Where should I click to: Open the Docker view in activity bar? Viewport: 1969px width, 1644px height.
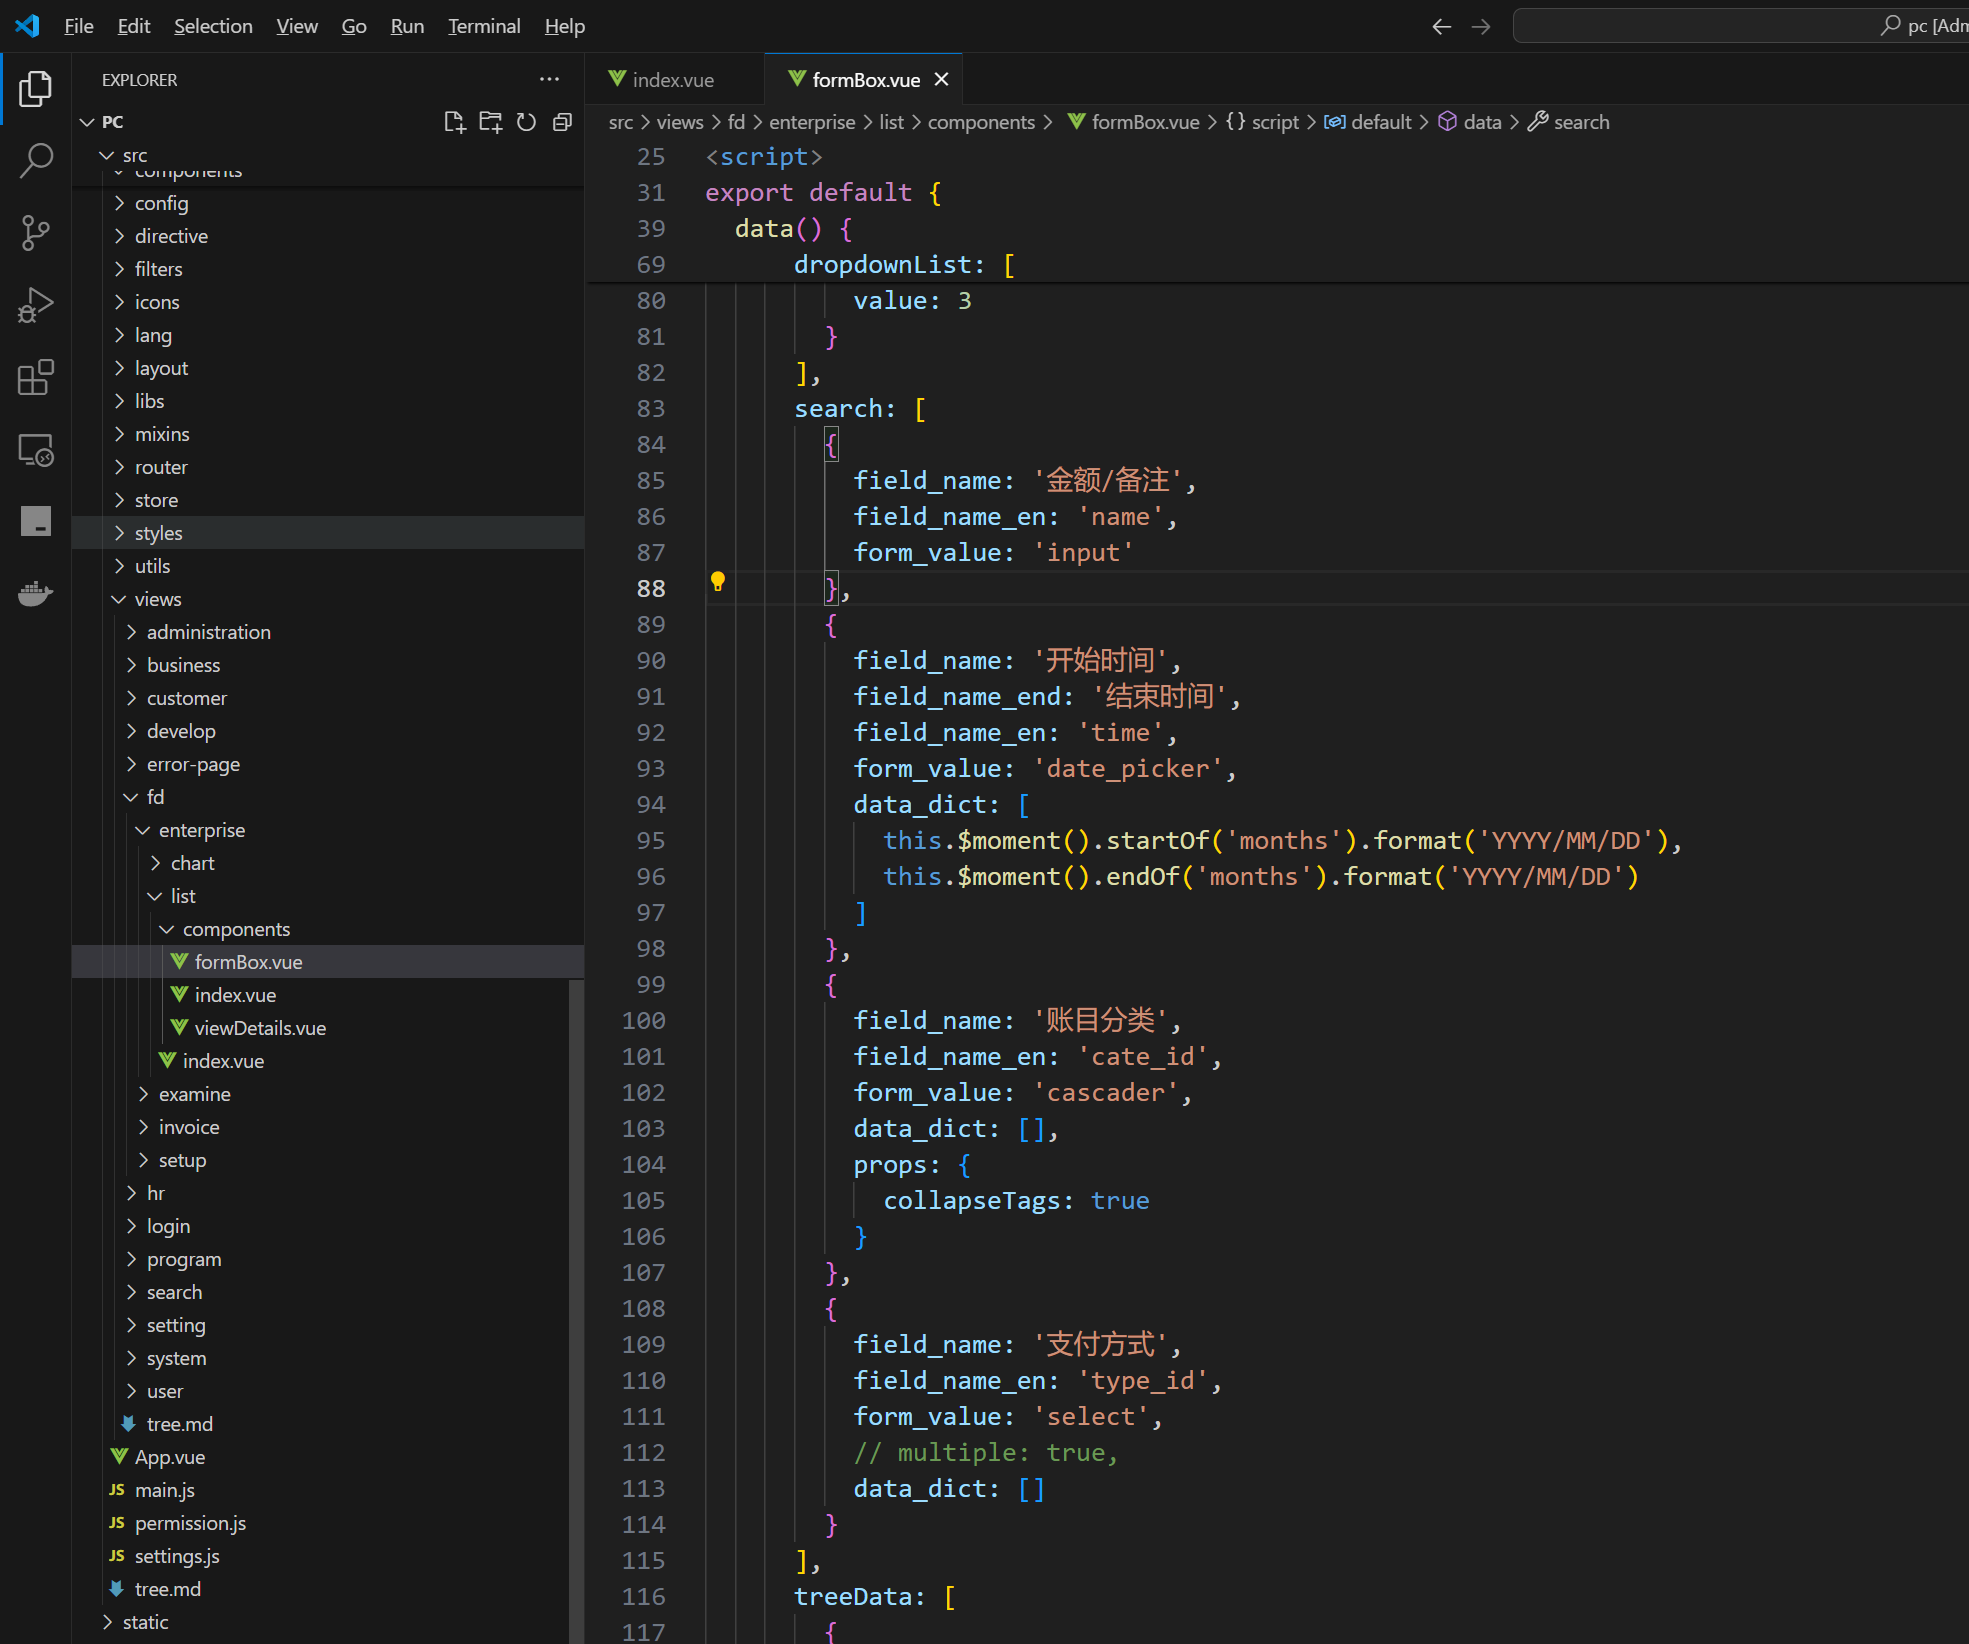point(35,594)
